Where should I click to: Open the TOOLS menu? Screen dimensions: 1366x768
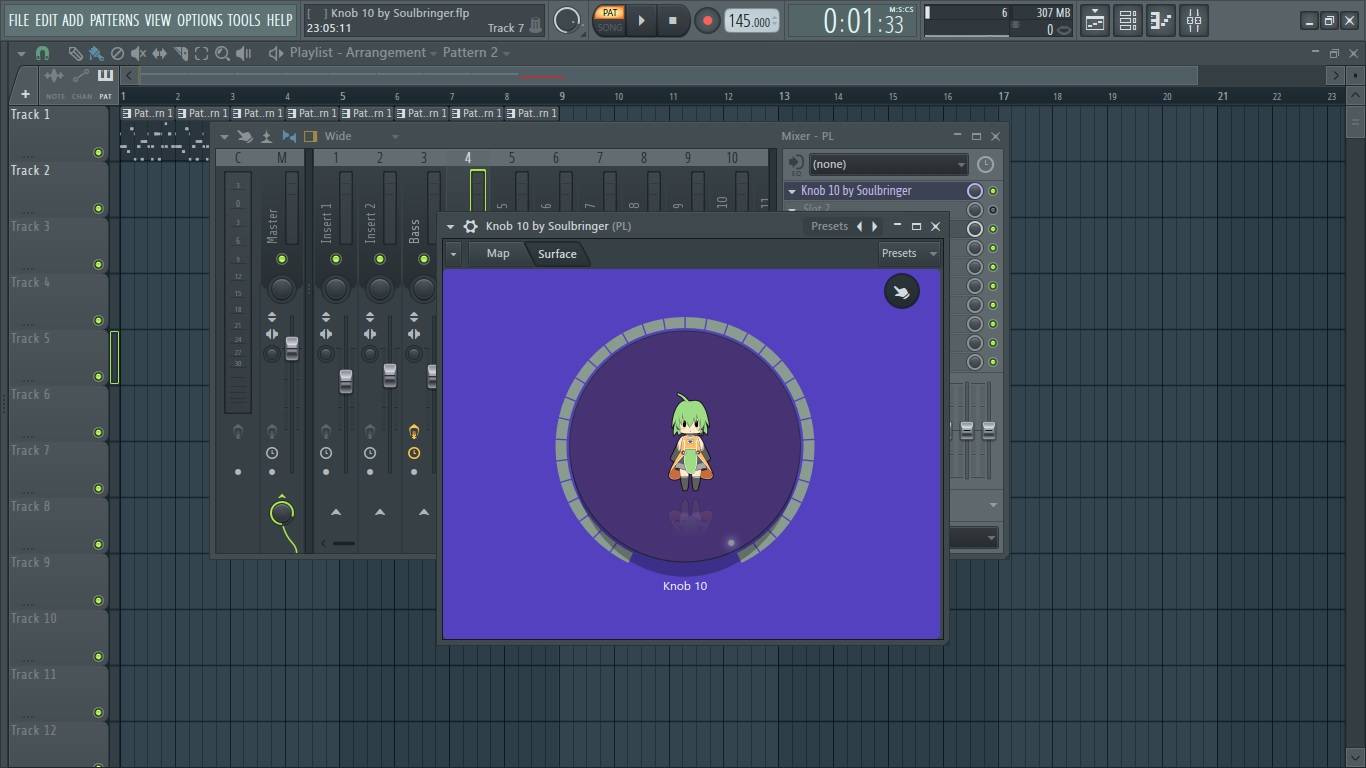point(243,20)
